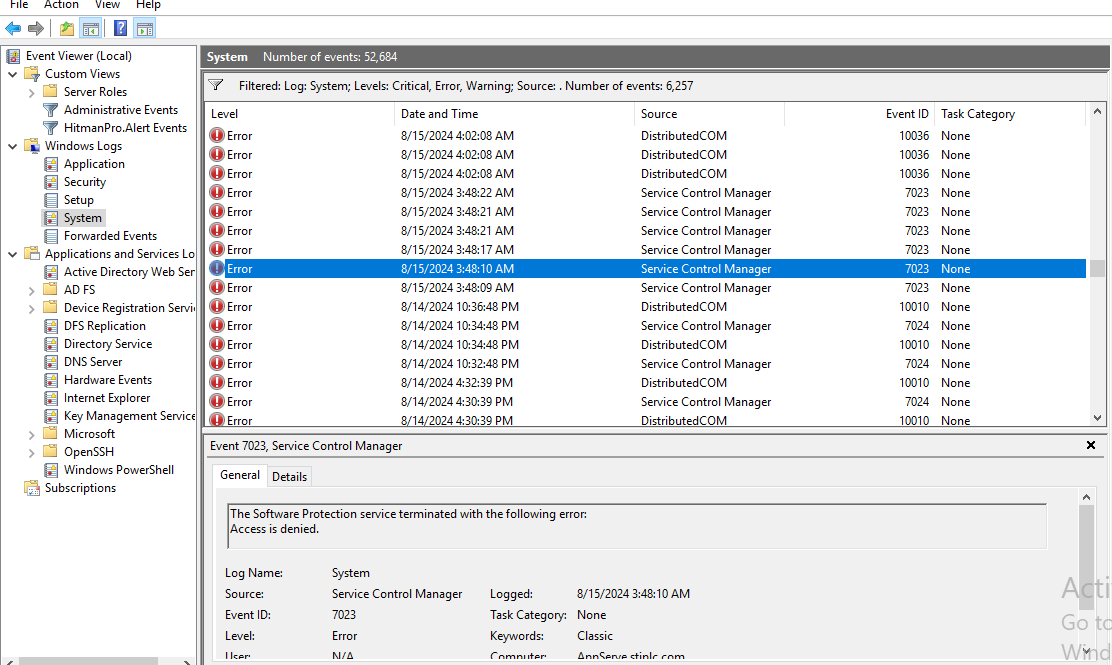Open the Action menu

tap(61, 5)
